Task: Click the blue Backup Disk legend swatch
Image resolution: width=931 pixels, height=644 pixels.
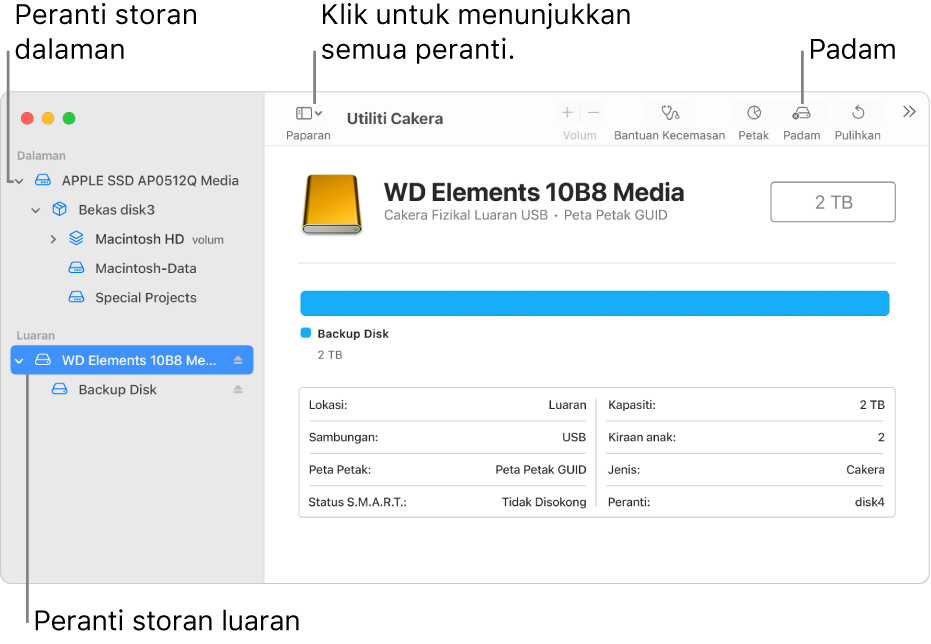Action: coord(306,333)
